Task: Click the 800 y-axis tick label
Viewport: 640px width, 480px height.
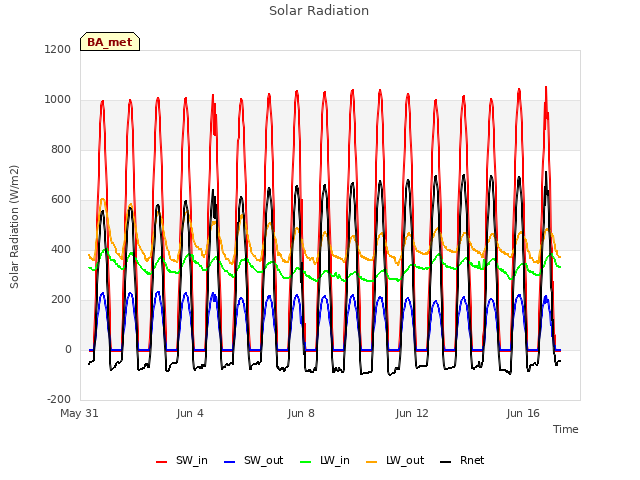Action: (61, 149)
